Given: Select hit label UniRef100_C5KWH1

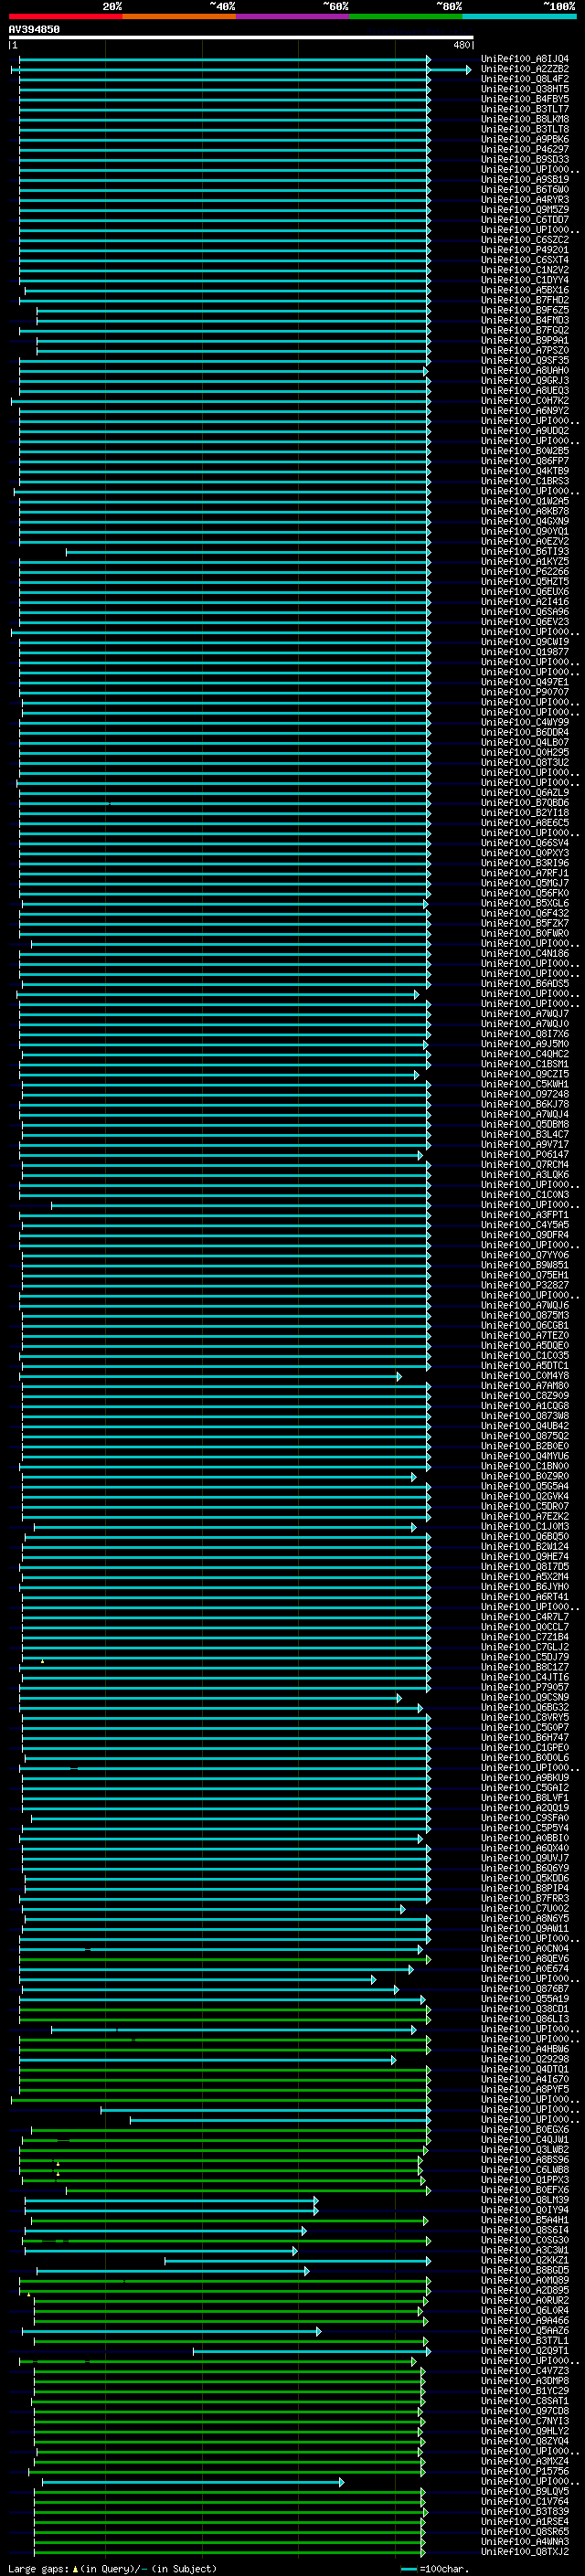Looking at the screenshot, I should click(525, 1084).
